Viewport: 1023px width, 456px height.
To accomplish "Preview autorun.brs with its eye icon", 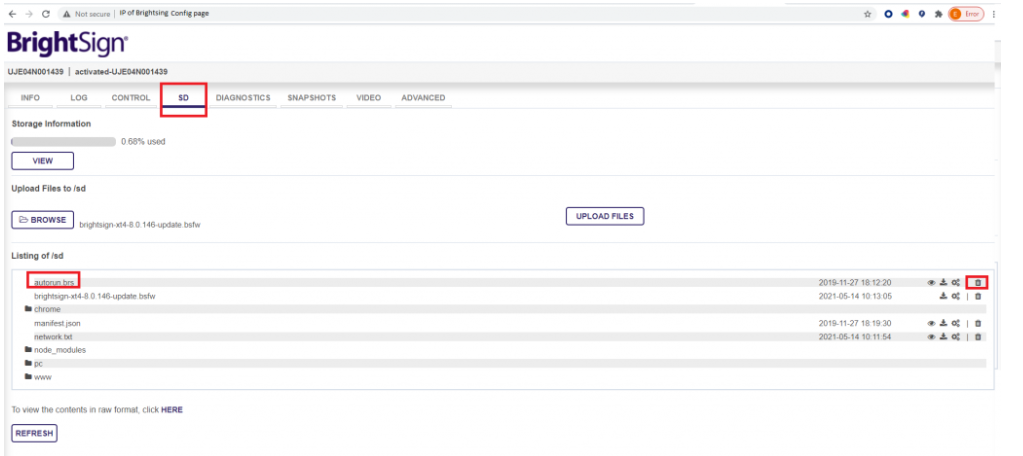I will [931, 282].
